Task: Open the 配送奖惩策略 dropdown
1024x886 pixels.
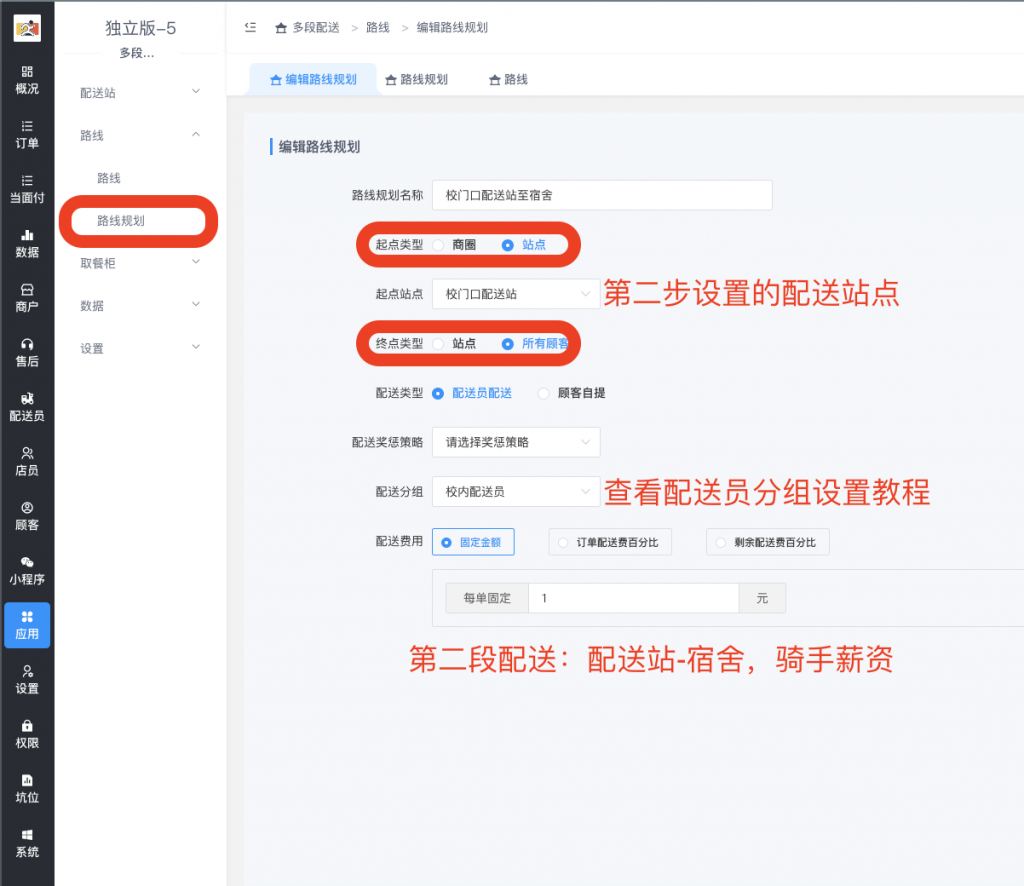Action: 516,442
